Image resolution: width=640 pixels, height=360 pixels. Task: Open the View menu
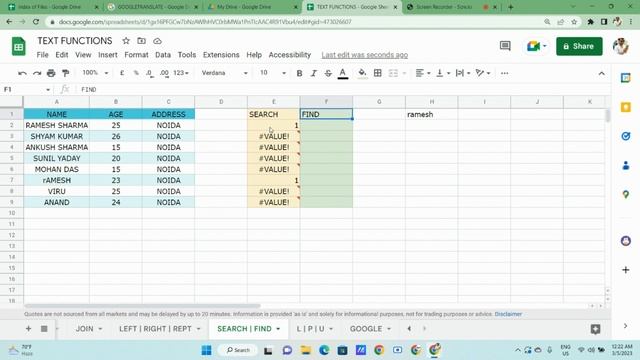[x=83, y=55]
